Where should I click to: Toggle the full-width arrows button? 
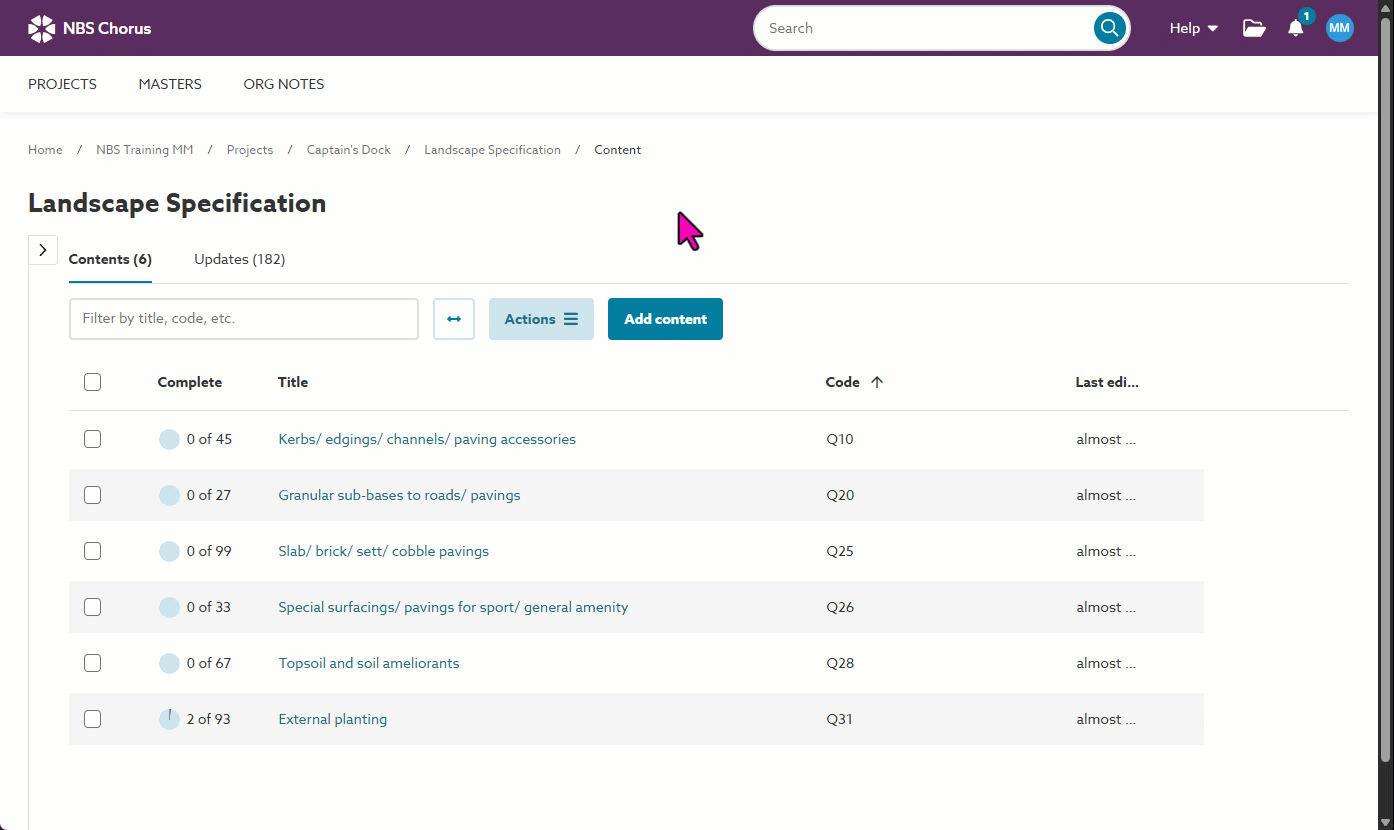pos(454,319)
